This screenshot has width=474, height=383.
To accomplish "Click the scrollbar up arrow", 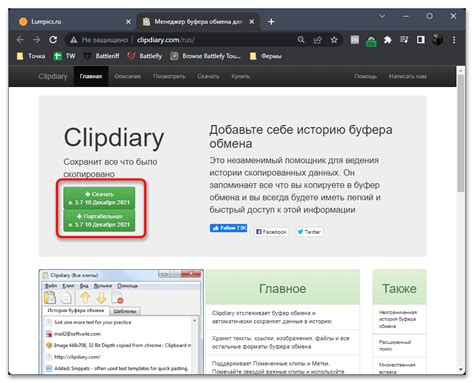I will click(x=461, y=70).
